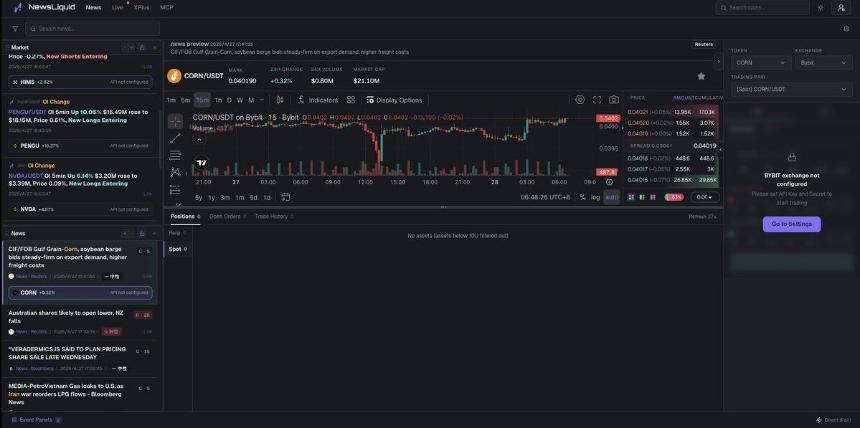The width and height of the screenshot is (860, 428).
Task: Show both sides of order book
Action: (x=631, y=197)
